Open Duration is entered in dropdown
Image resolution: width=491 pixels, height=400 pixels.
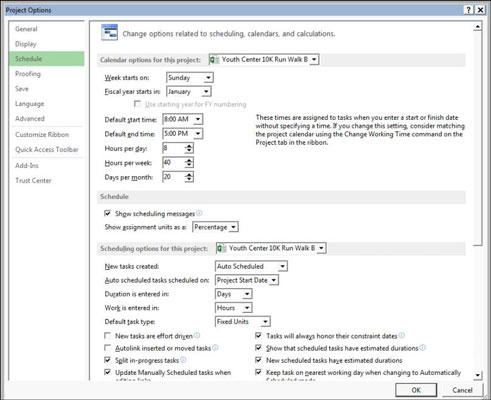[x=233, y=294]
